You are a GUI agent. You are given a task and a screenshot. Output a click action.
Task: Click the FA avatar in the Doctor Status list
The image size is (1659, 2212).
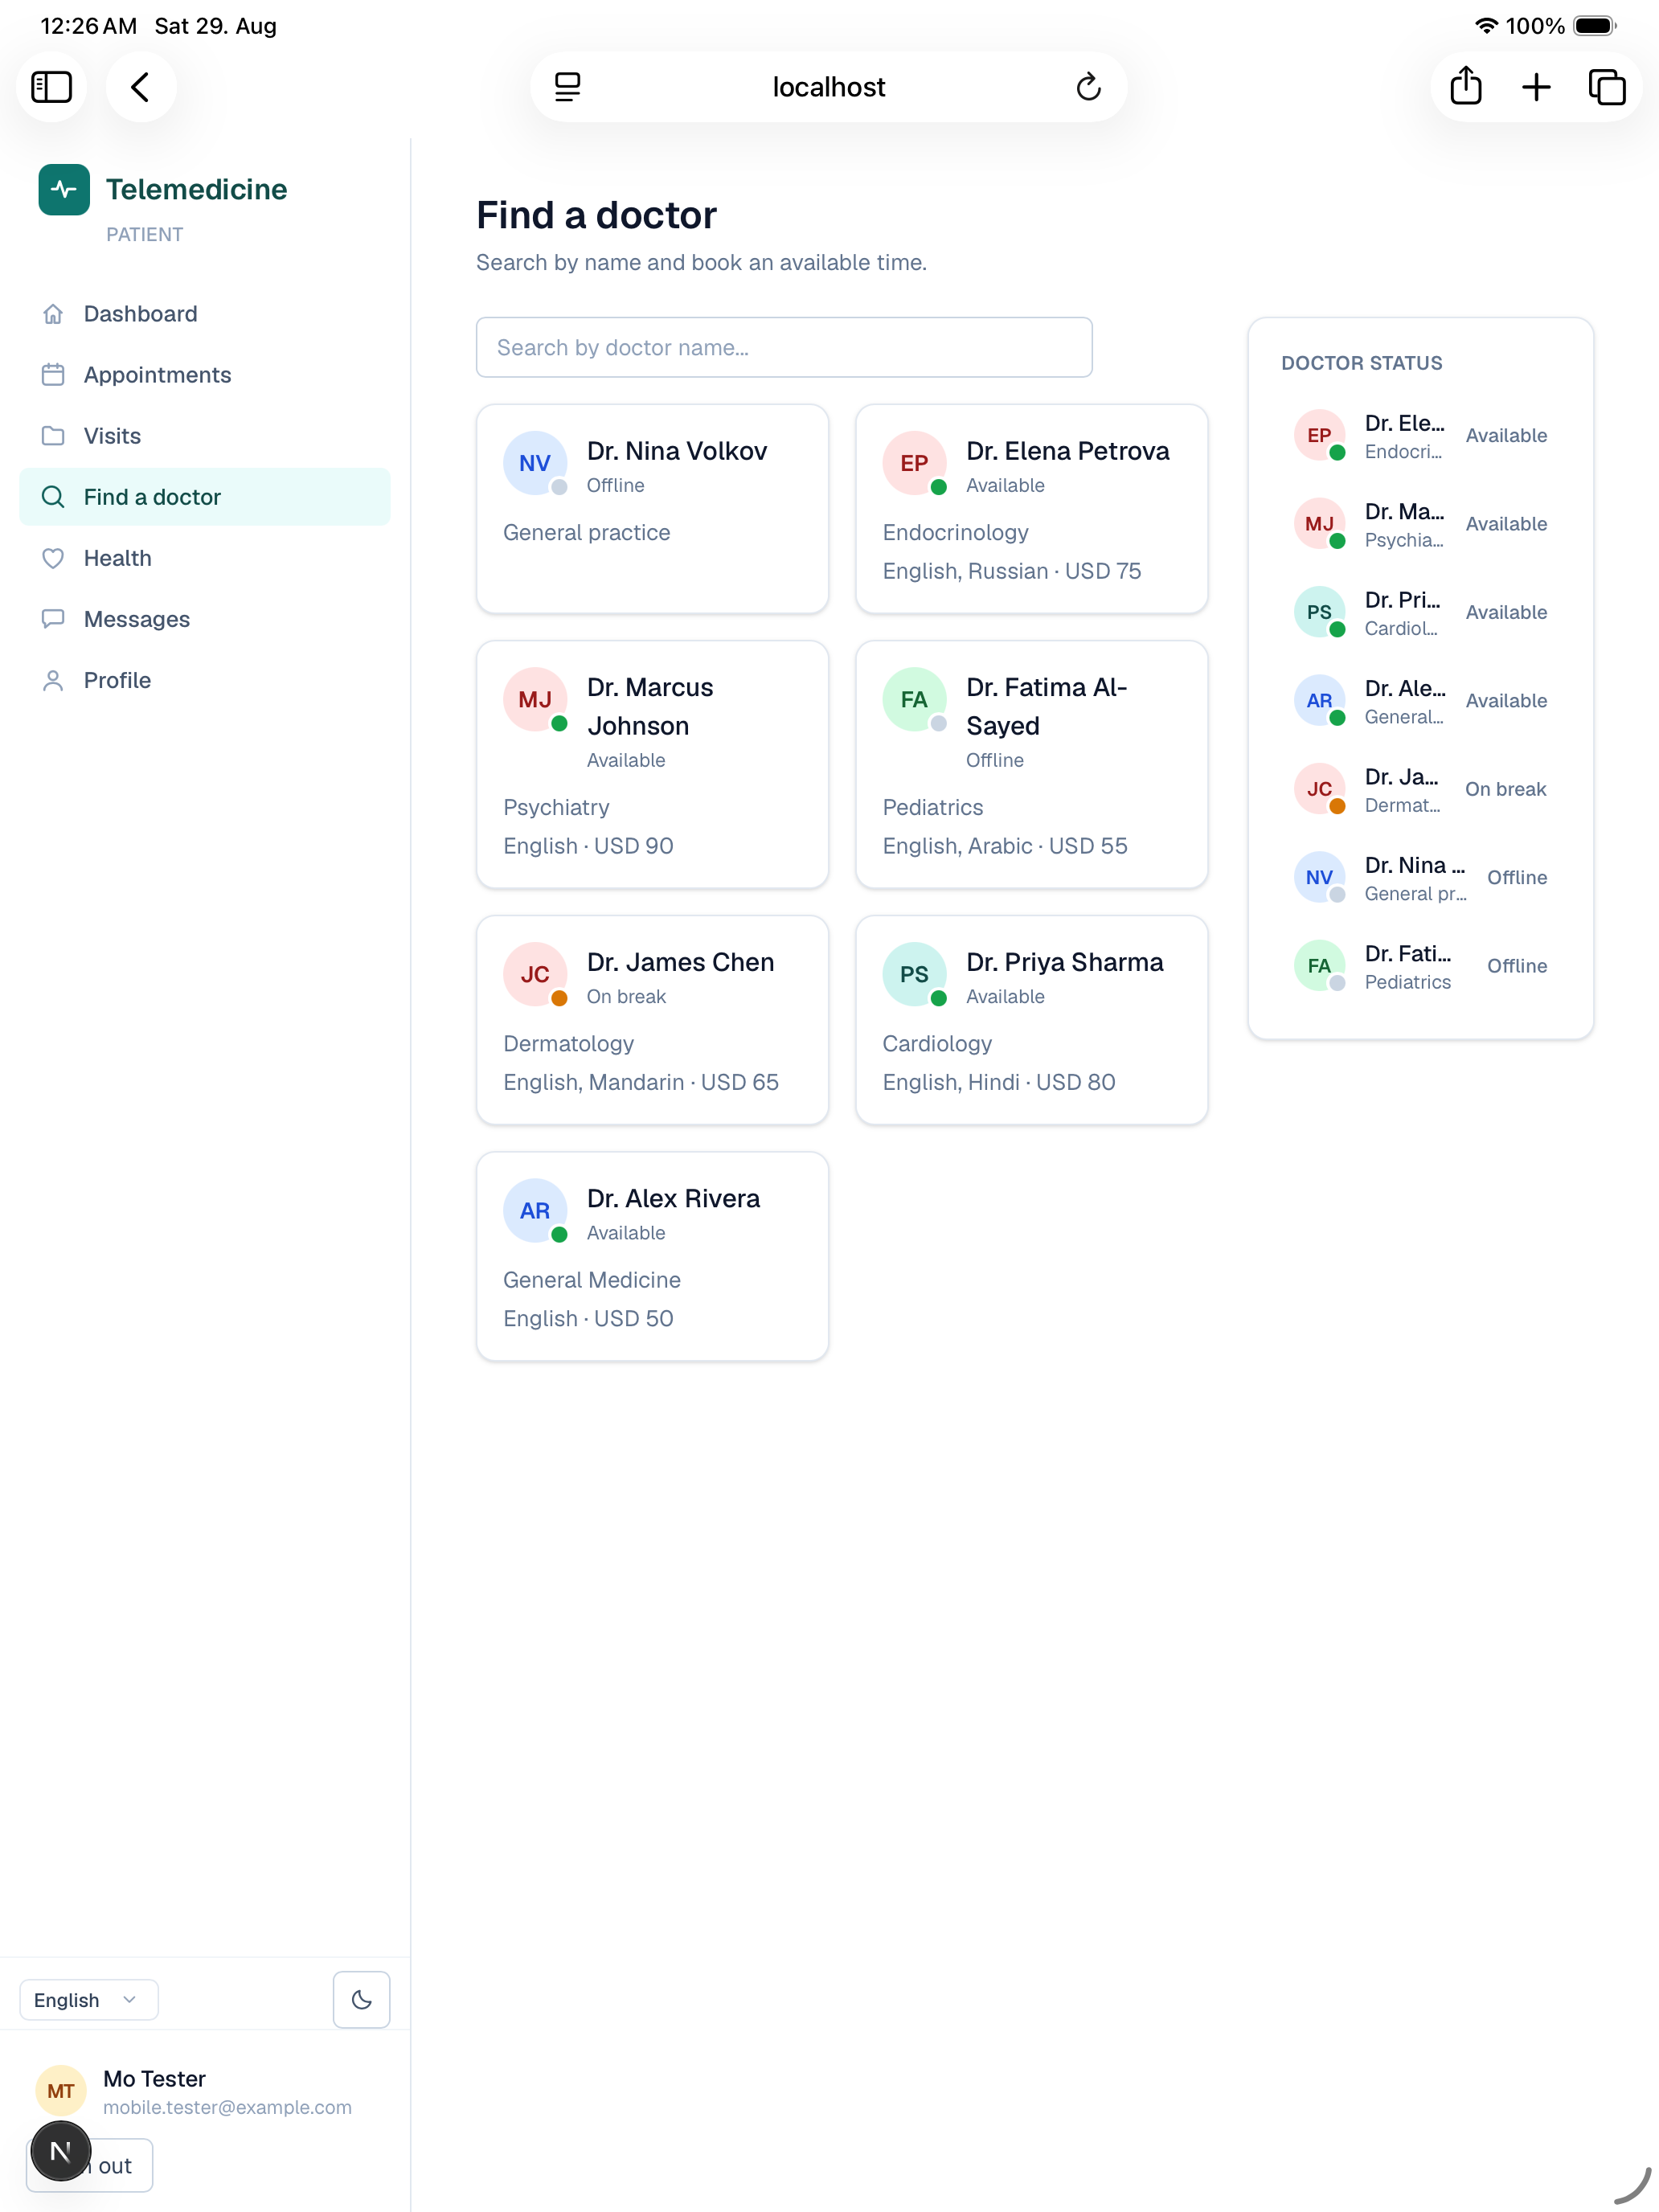[1319, 966]
